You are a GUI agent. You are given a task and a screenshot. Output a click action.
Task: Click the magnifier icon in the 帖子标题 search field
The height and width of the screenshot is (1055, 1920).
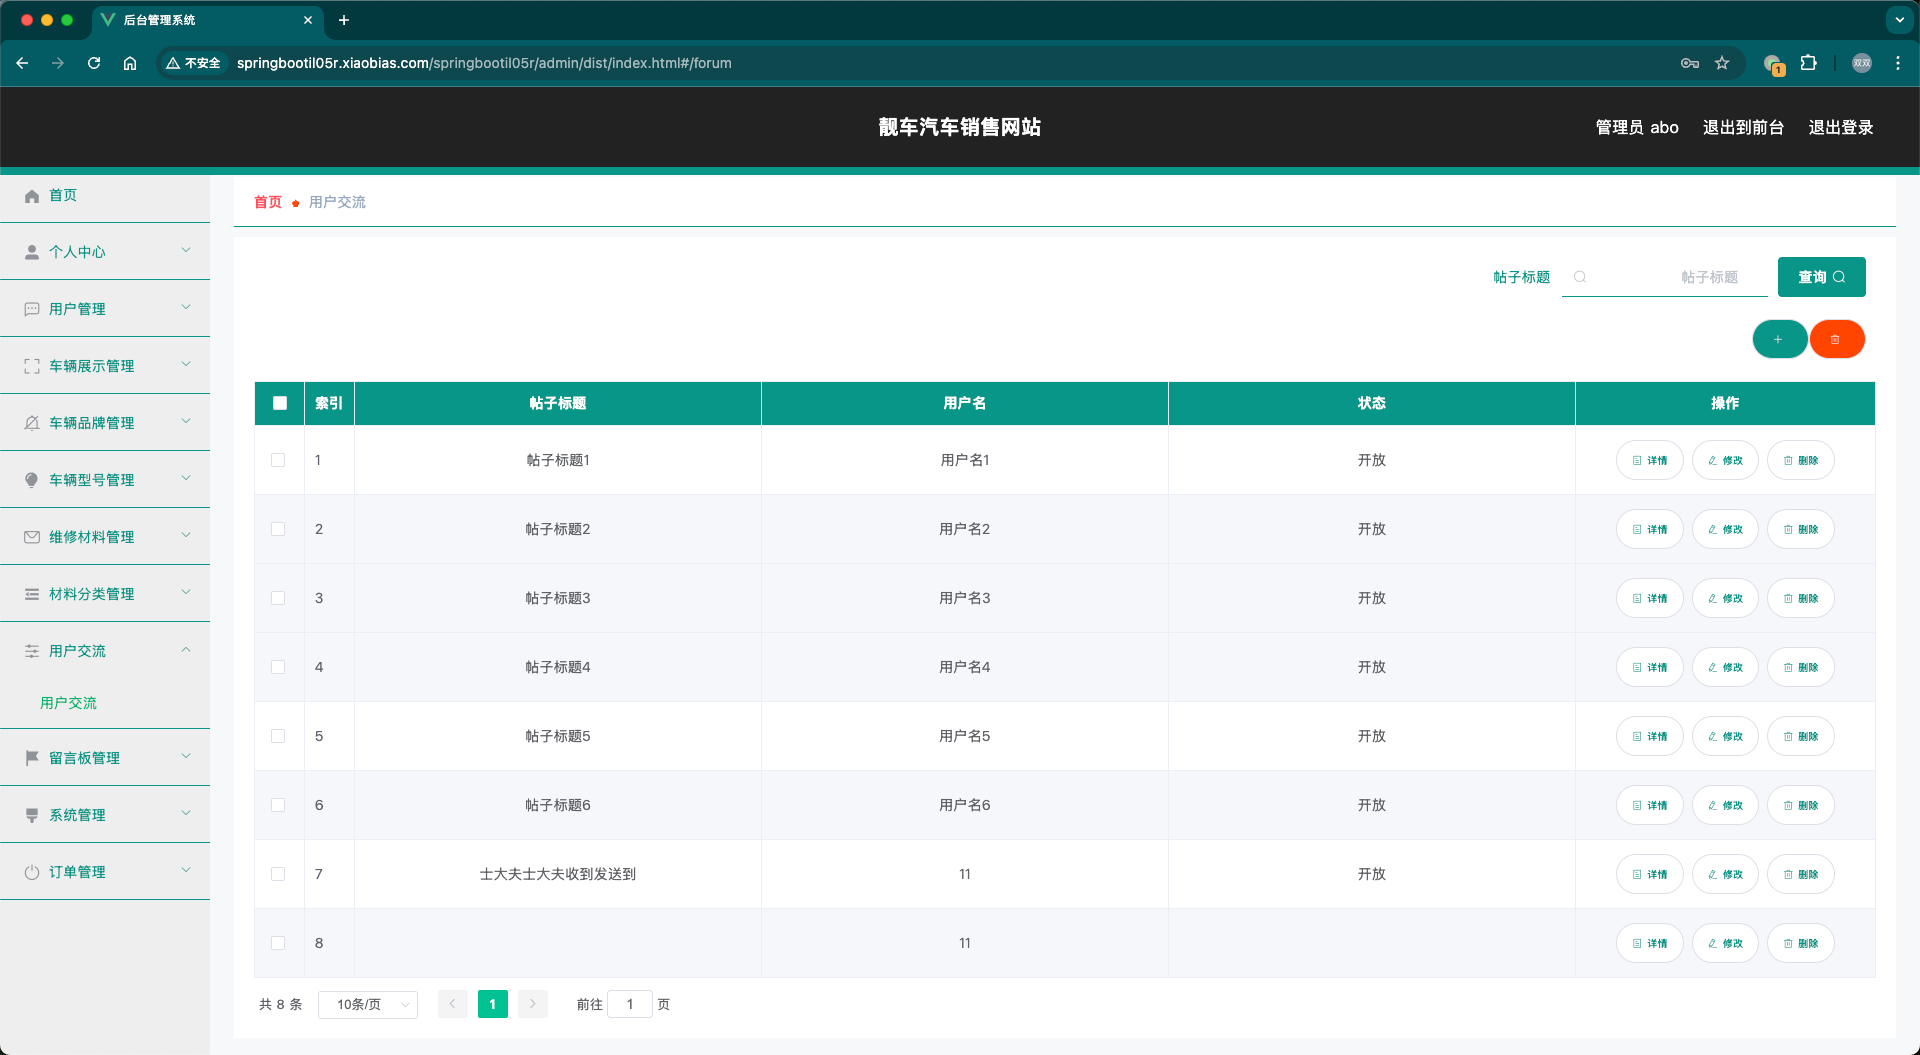1580,277
